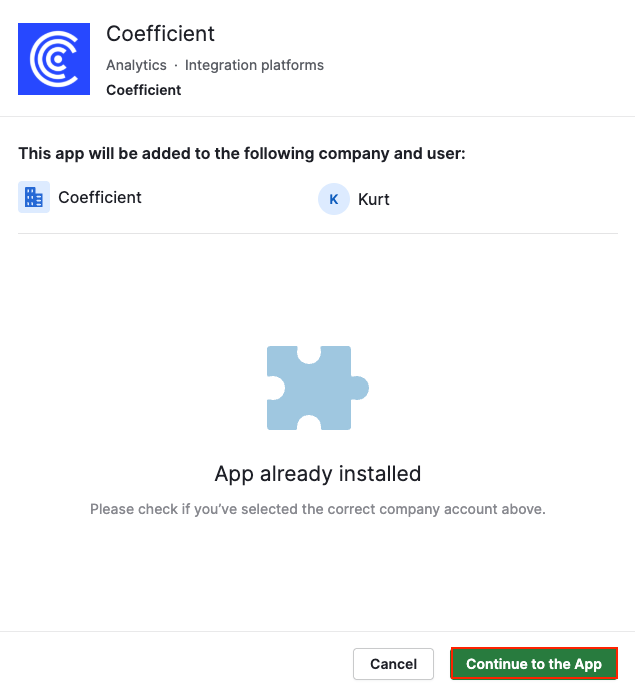635x689 pixels.
Task: Click the 'Please check' company account message
Action: (x=318, y=509)
